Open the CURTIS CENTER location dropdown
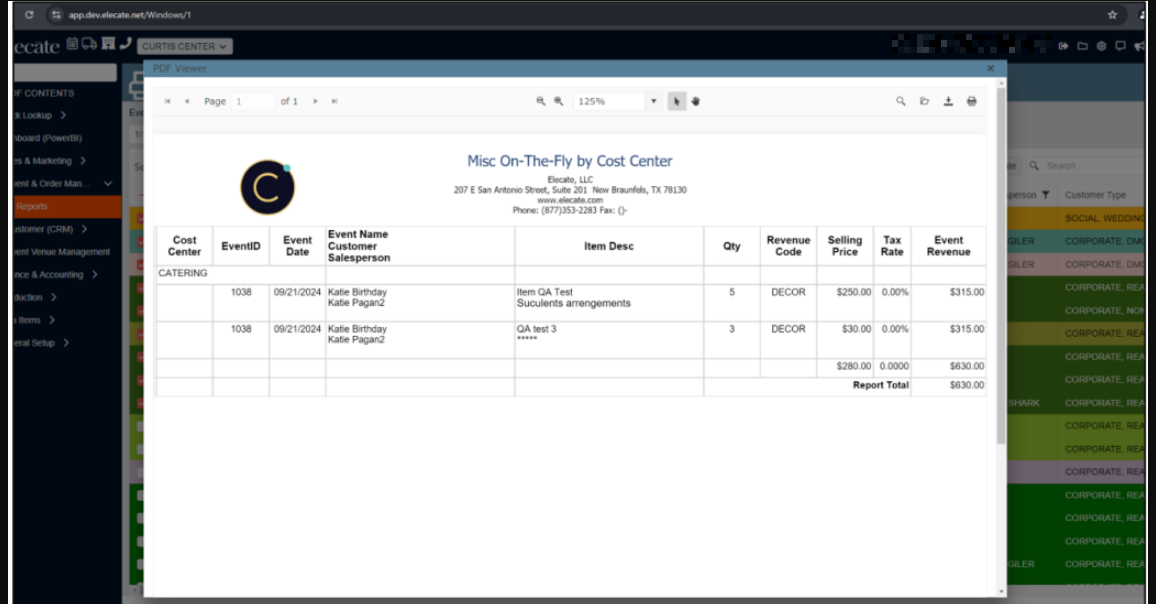This screenshot has width=1156, height=604. pyautogui.click(x=185, y=46)
